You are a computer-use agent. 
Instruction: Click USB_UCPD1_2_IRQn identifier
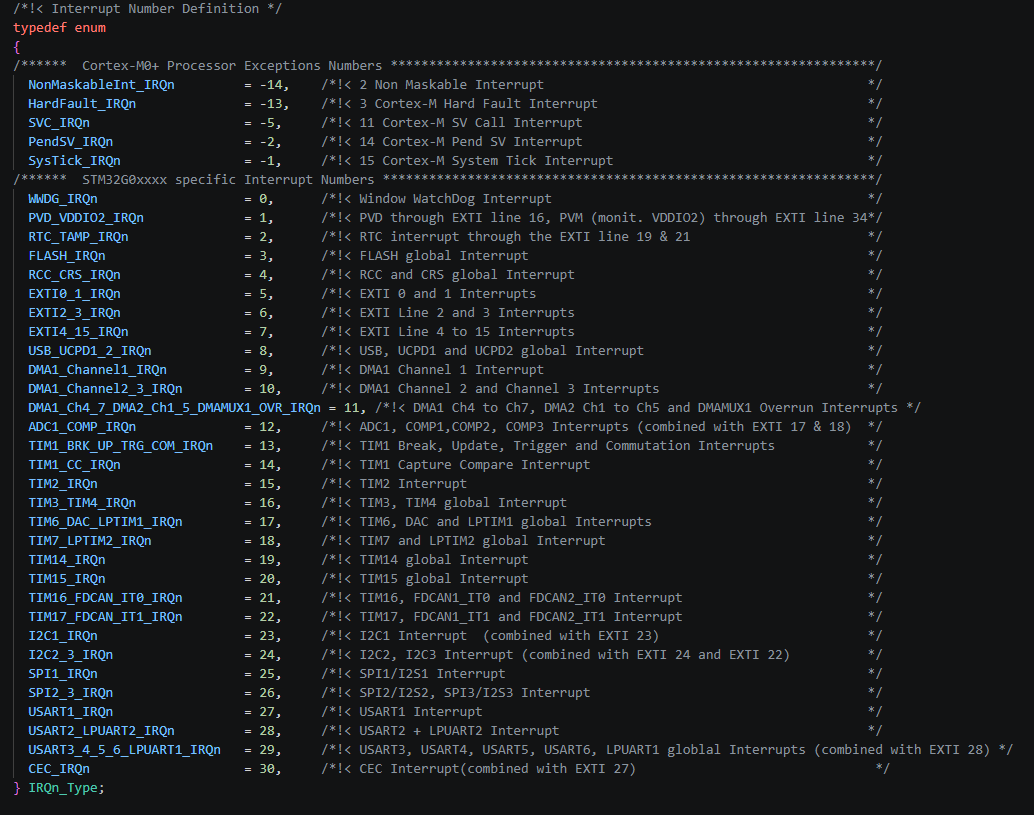click(90, 351)
